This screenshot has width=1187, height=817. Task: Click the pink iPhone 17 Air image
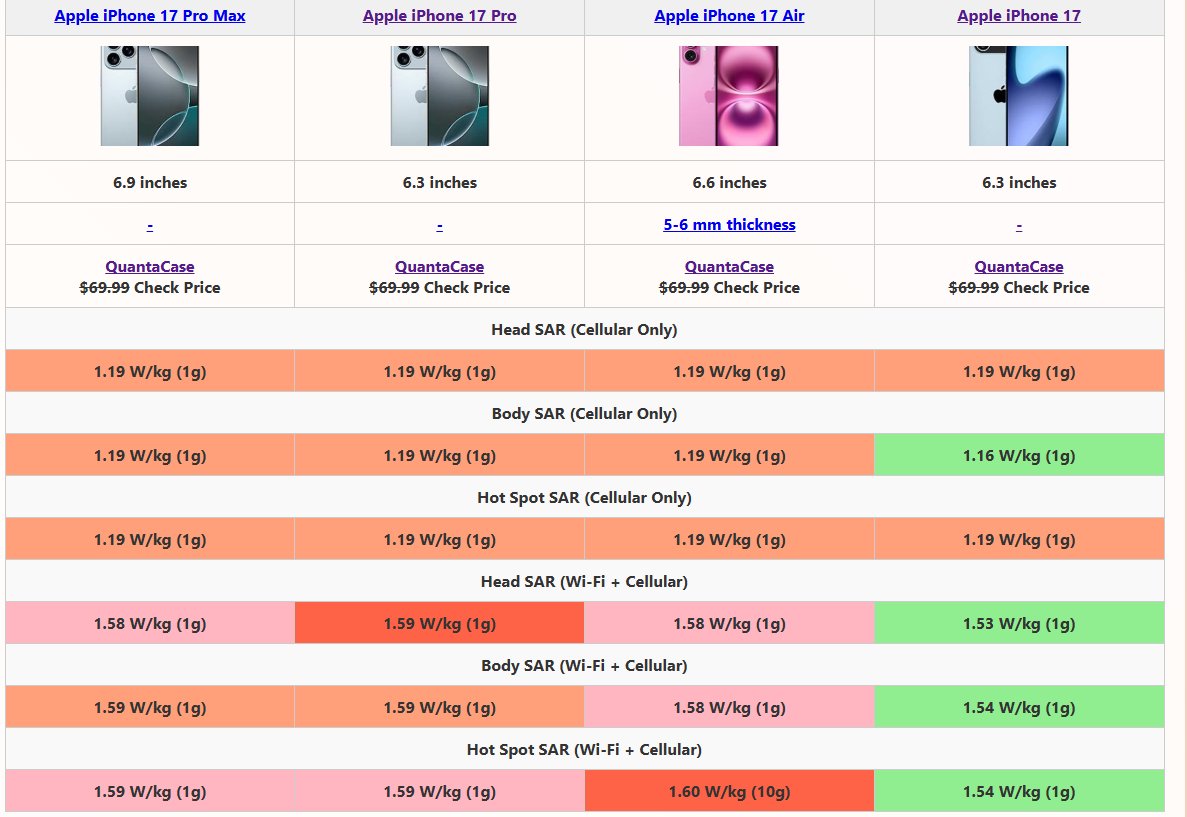click(x=729, y=96)
